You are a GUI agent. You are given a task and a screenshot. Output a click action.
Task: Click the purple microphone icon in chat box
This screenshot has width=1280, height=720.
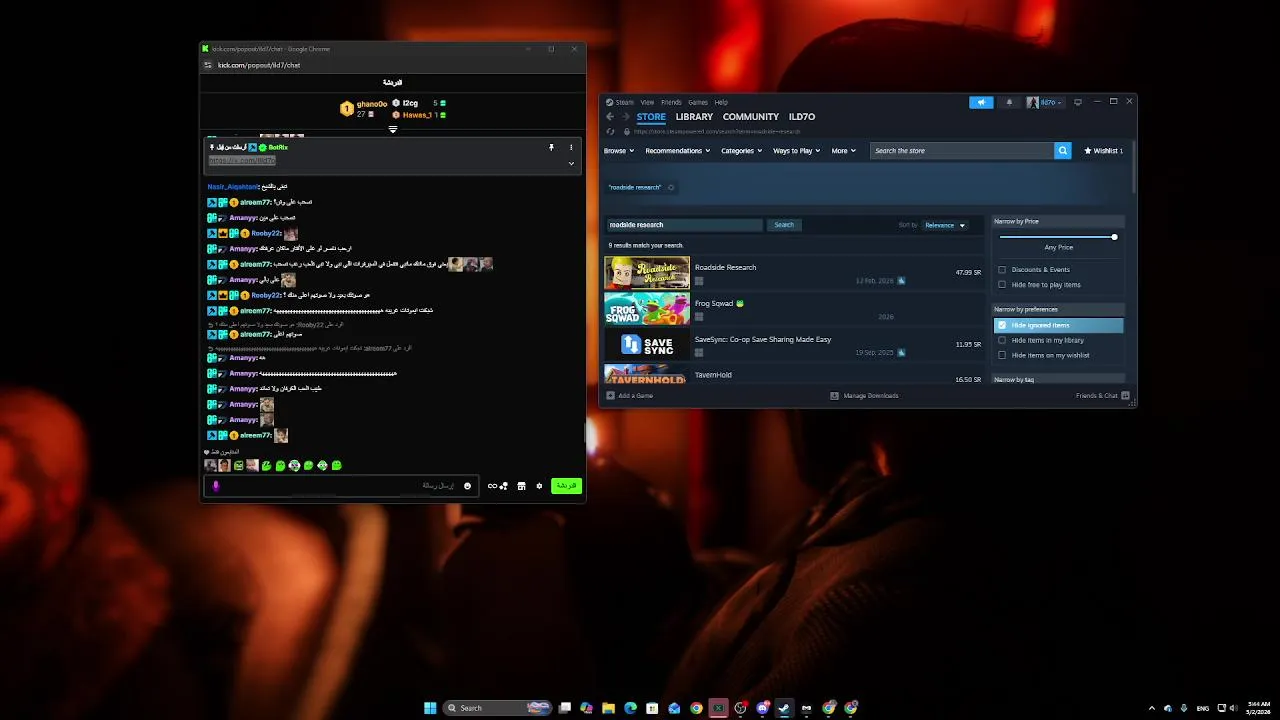point(216,486)
